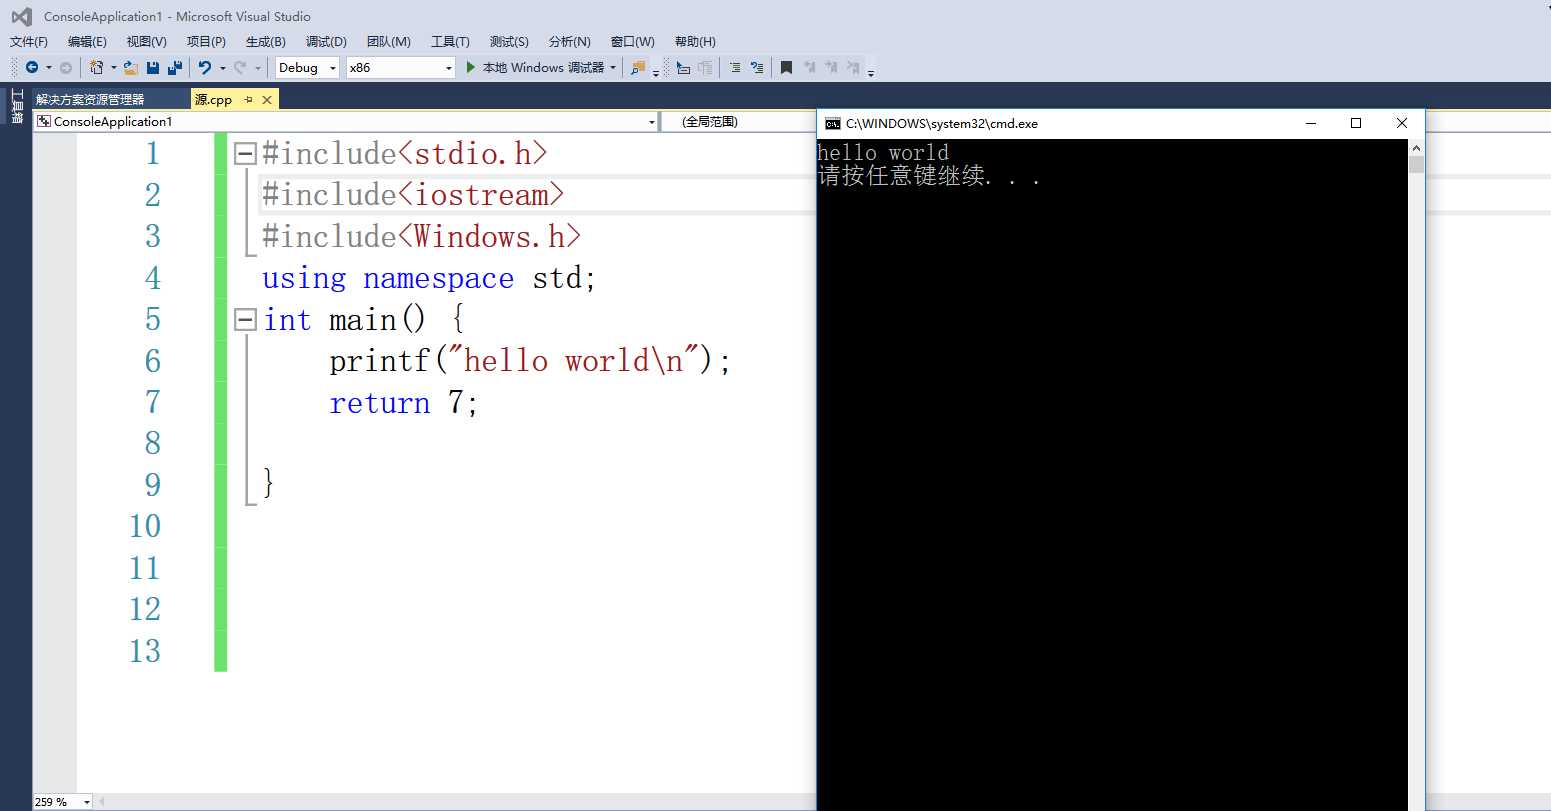This screenshot has height=811, width=1551.
Task: Close the 源.cpp editor tab
Action: click(x=267, y=99)
